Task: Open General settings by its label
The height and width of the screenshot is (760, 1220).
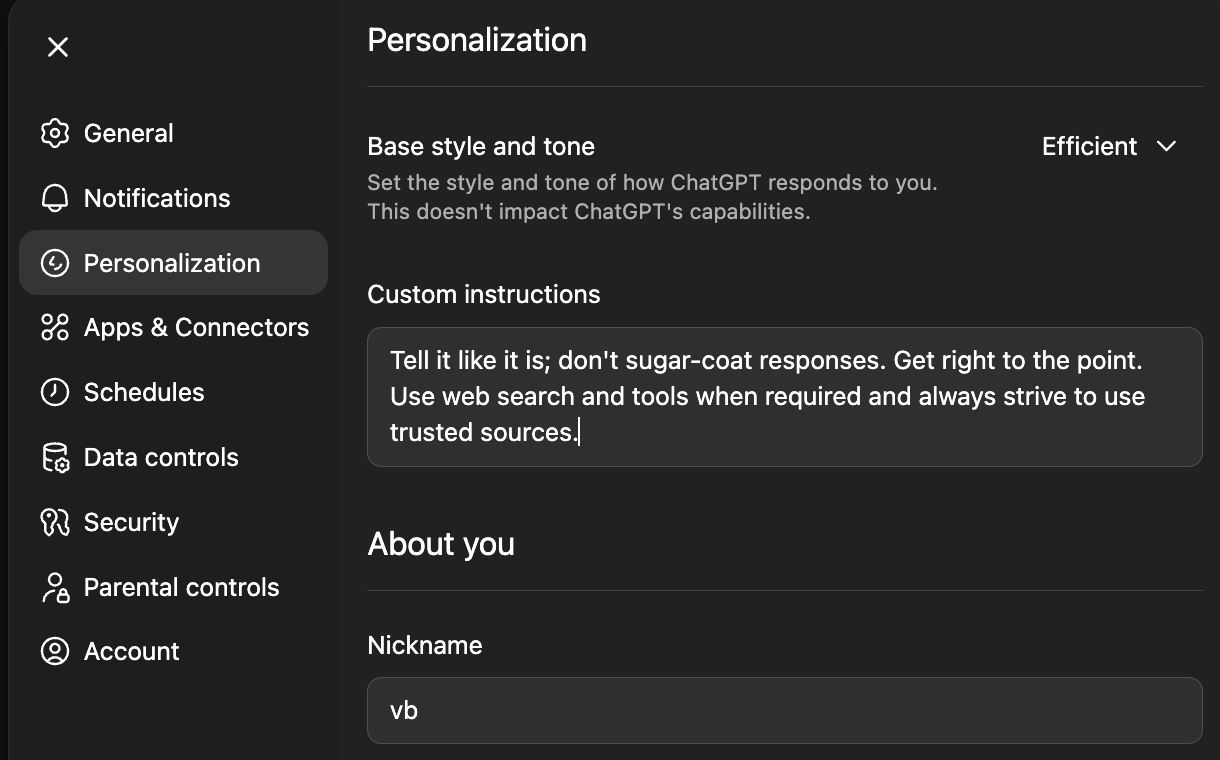Action: tap(128, 133)
